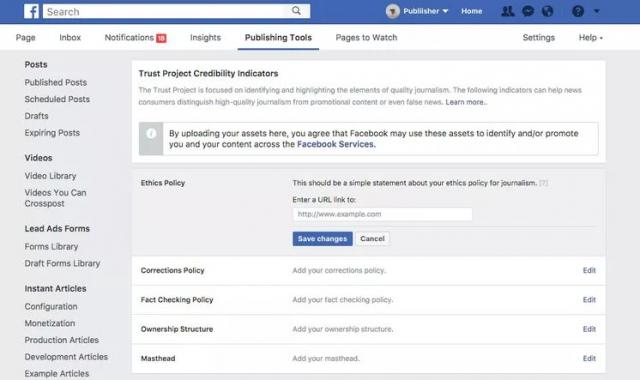Viewport: 640px width, 380px height.
Task: Open Example Articles
Action: tap(57, 373)
